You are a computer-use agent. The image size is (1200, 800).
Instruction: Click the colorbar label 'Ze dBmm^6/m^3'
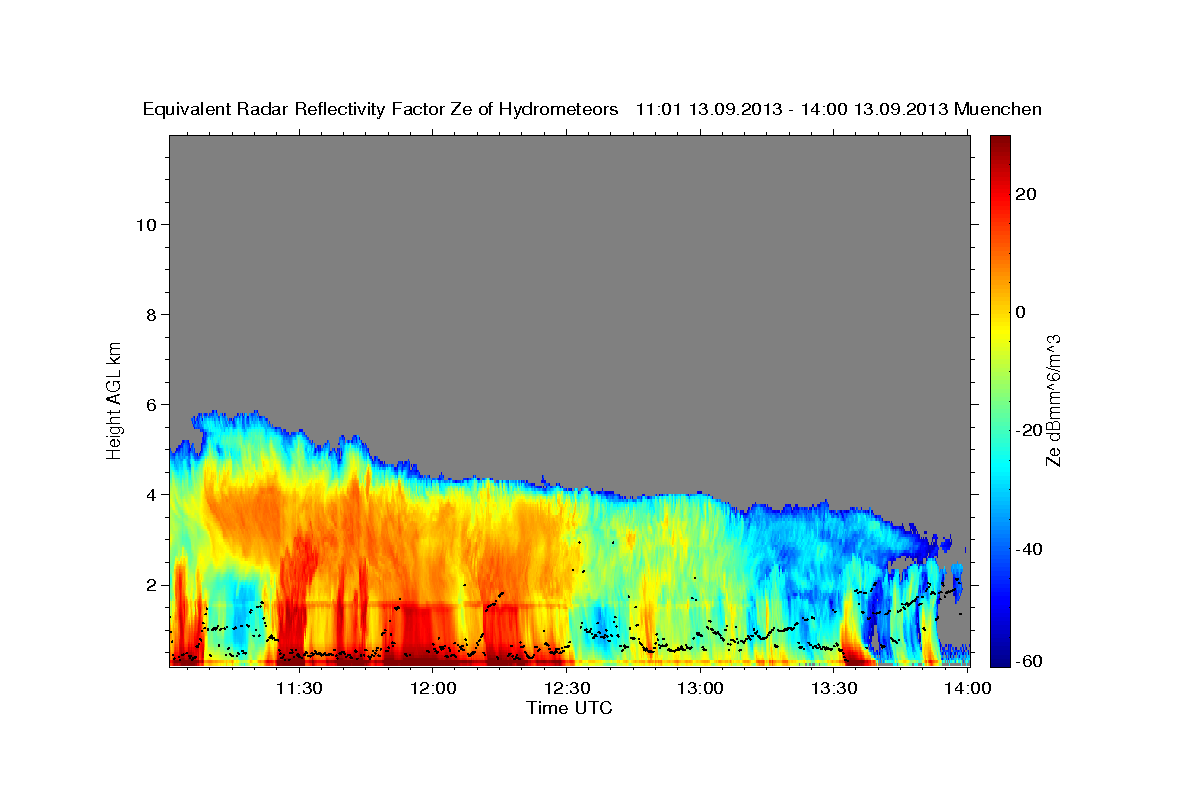coord(1053,399)
